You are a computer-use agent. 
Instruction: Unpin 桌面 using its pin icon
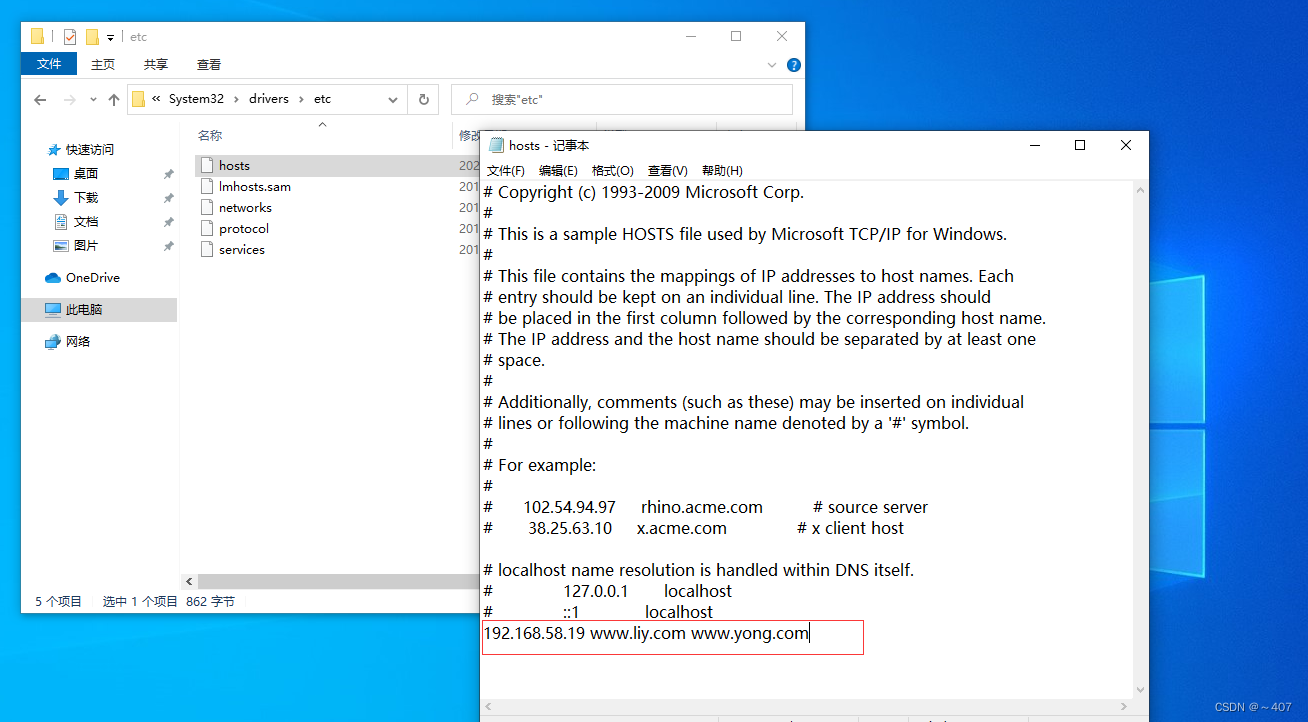pos(168,174)
